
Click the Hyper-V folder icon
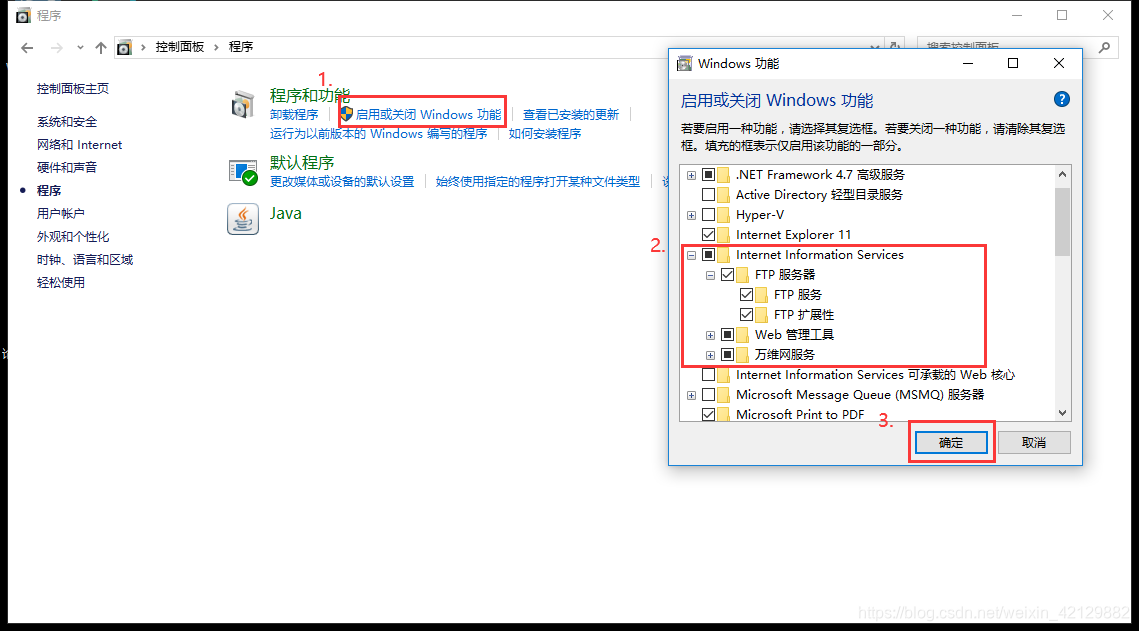723,215
